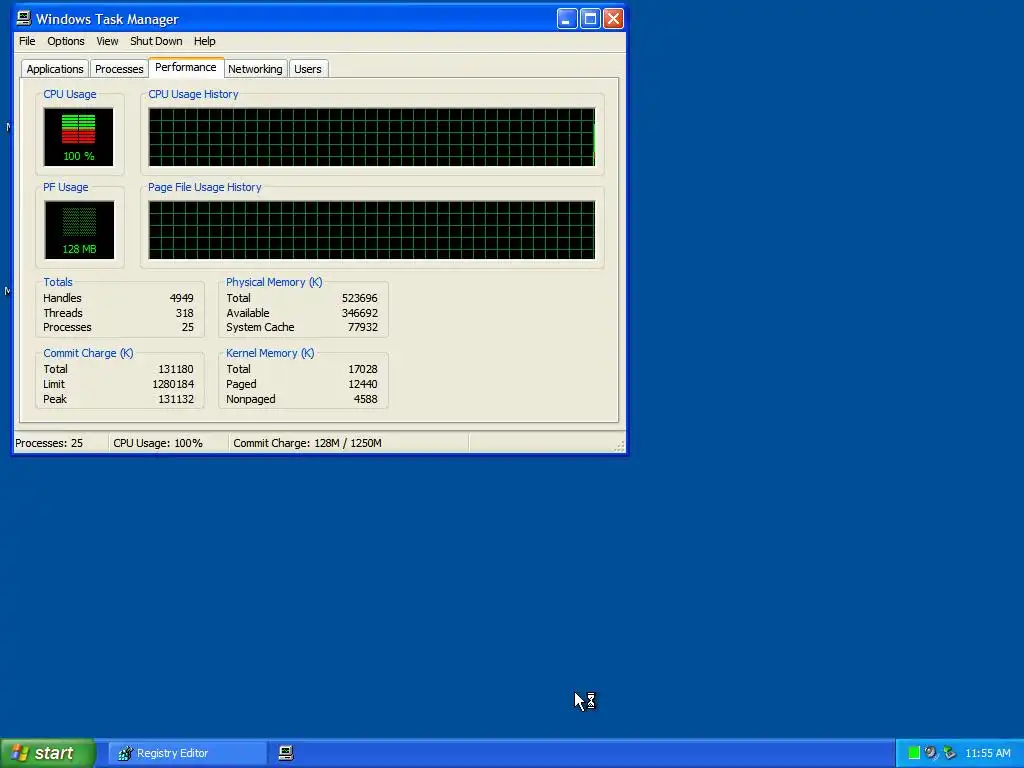Click the Nonpaged label

point(251,399)
